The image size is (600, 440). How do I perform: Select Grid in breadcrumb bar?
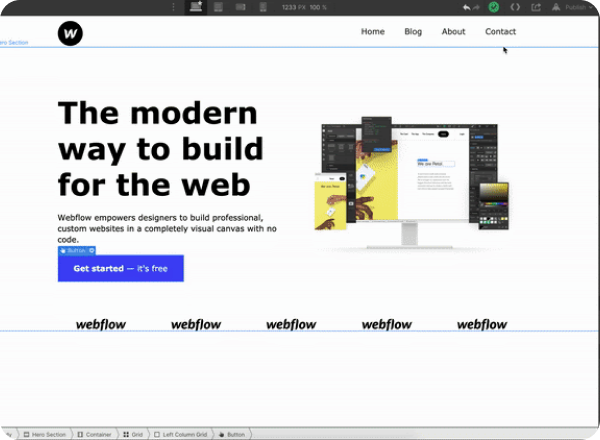pyautogui.click(x=133, y=434)
